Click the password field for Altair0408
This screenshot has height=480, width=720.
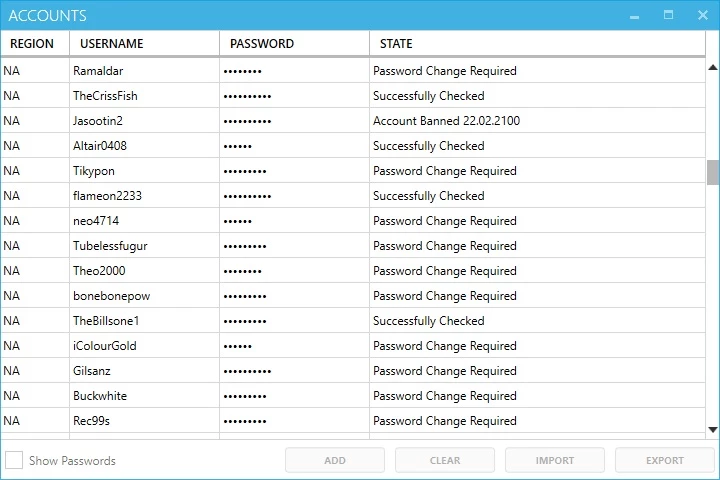point(294,146)
